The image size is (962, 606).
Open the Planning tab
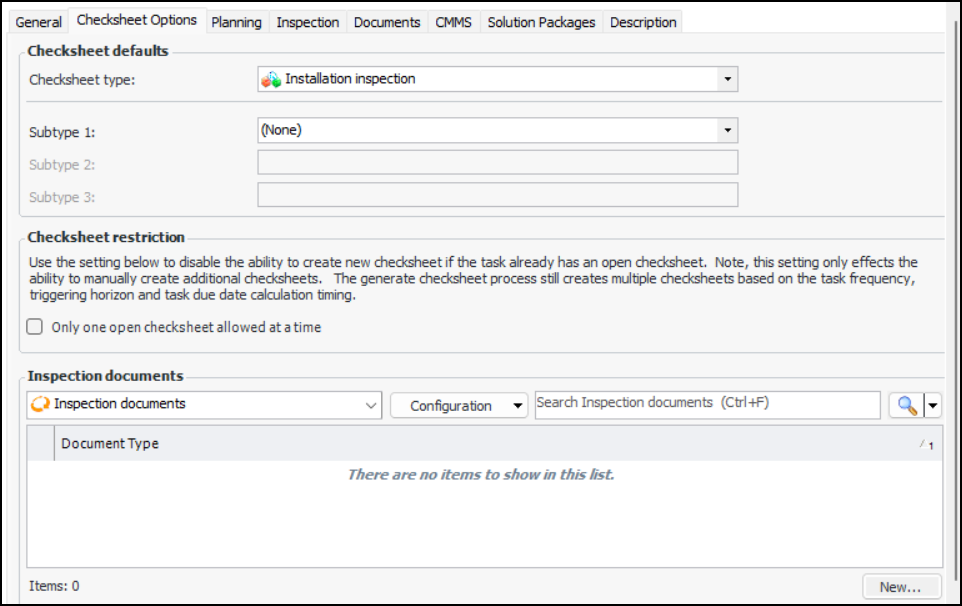(236, 22)
